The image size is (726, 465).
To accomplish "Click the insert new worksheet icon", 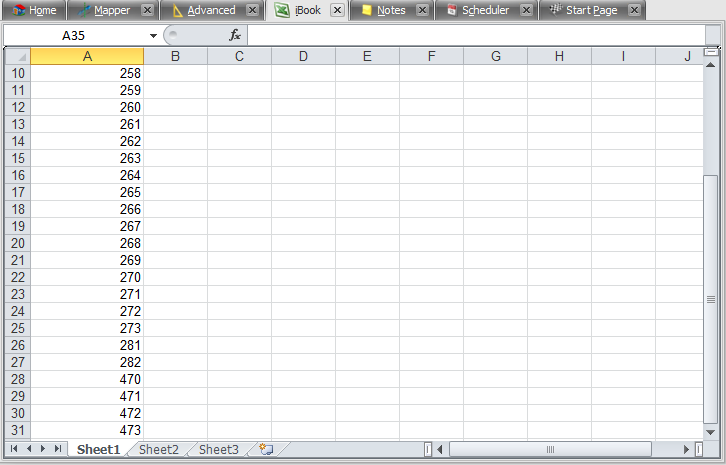I will [266, 450].
